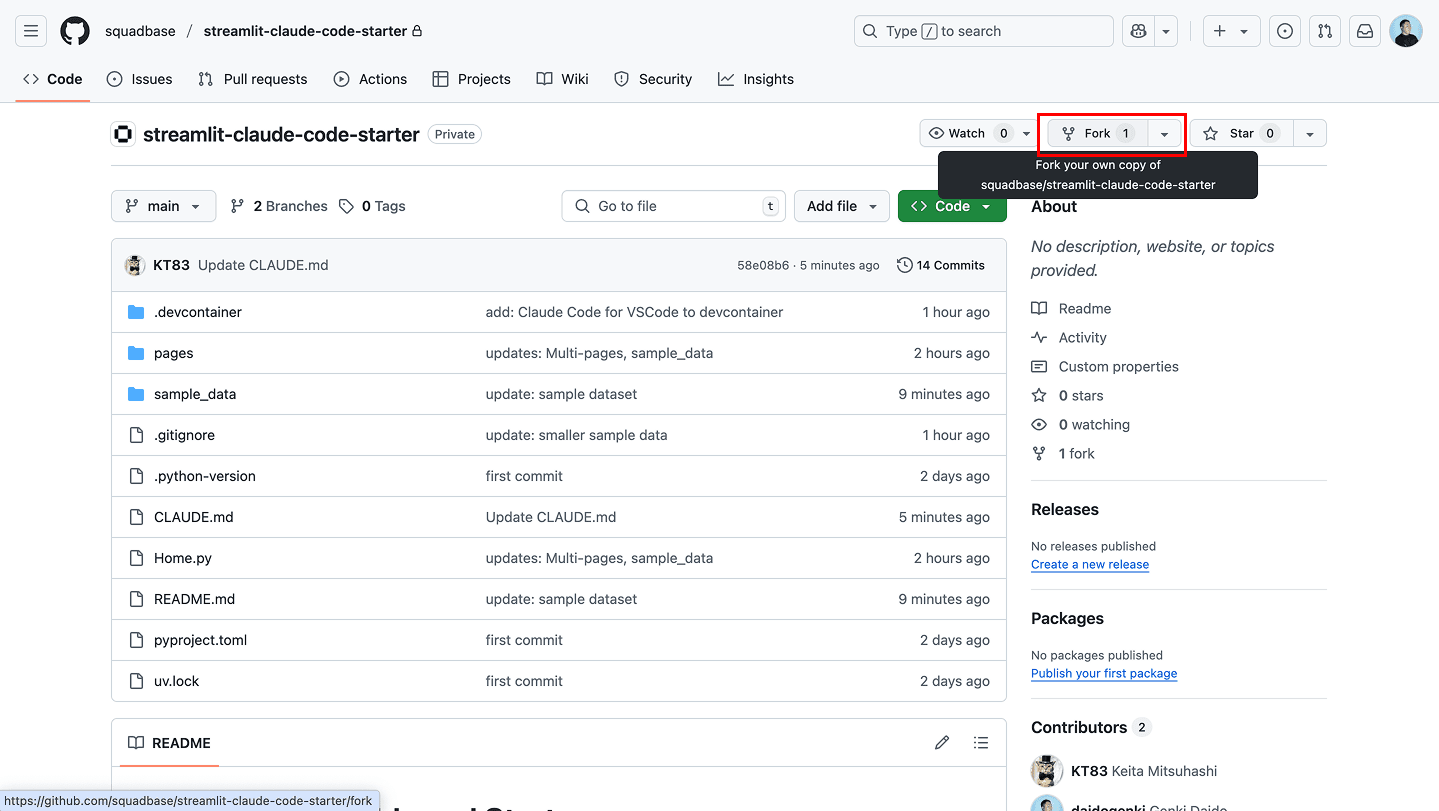
Task: Click the GitHub logo home icon
Action: [75, 31]
